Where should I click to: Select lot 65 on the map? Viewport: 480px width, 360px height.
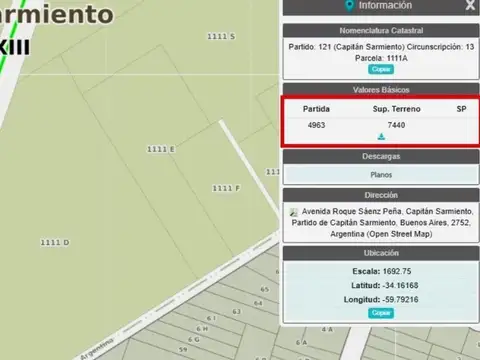265,289
